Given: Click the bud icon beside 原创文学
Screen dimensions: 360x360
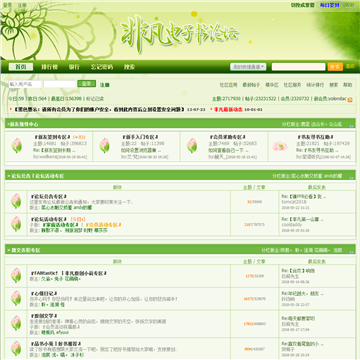Looking at the screenshot, I should click(16, 323).
